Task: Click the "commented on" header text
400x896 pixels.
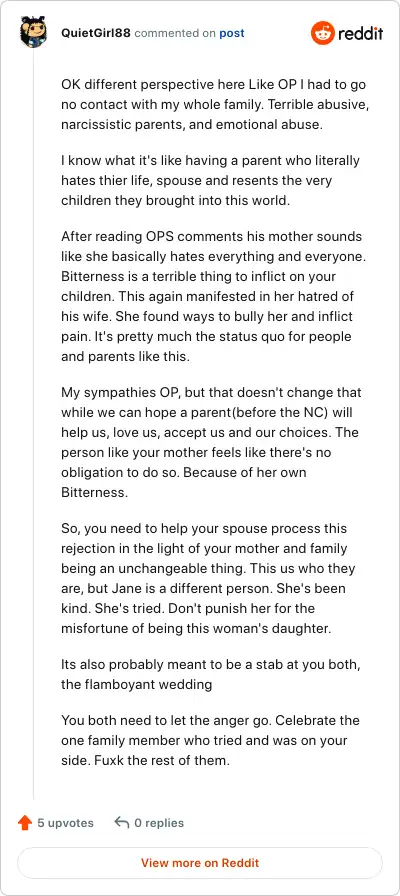Action: pyautogui.click(x=175, y=33)
